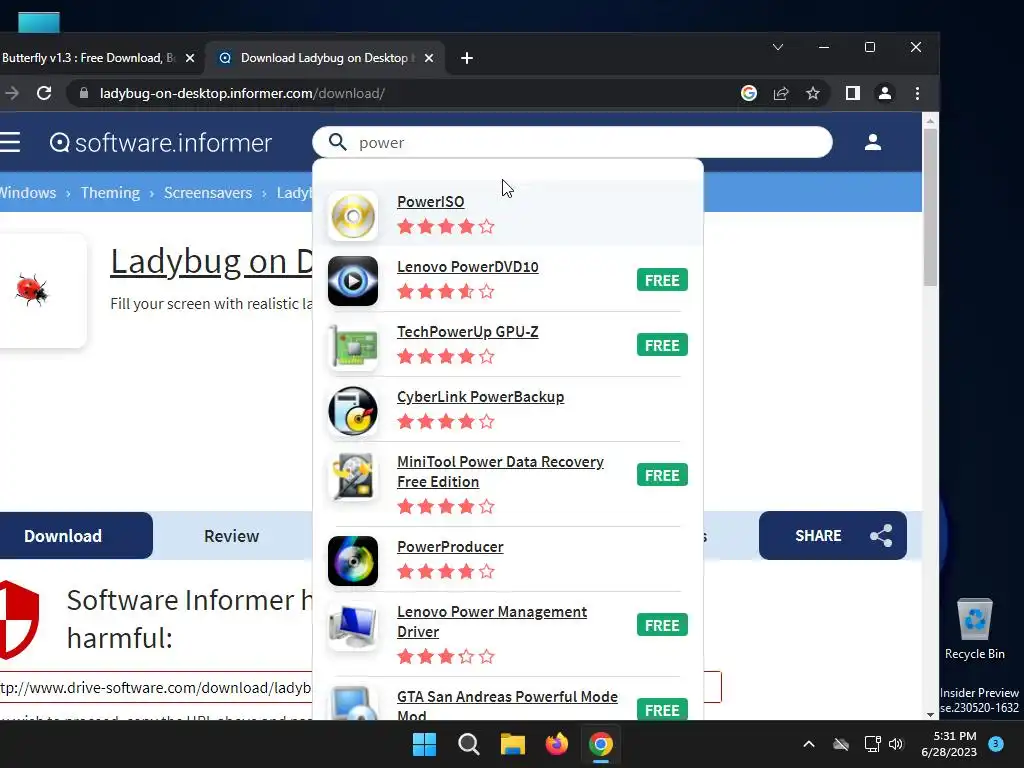Click the Lenovo PowerDVD10 eye icon

click(353, 281)
